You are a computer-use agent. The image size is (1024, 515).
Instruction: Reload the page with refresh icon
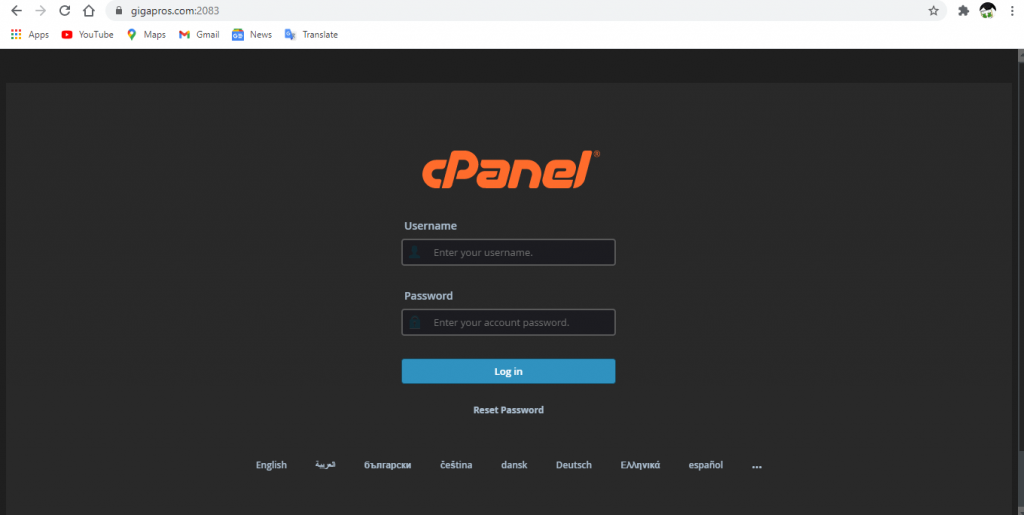(x=65, y=11)
